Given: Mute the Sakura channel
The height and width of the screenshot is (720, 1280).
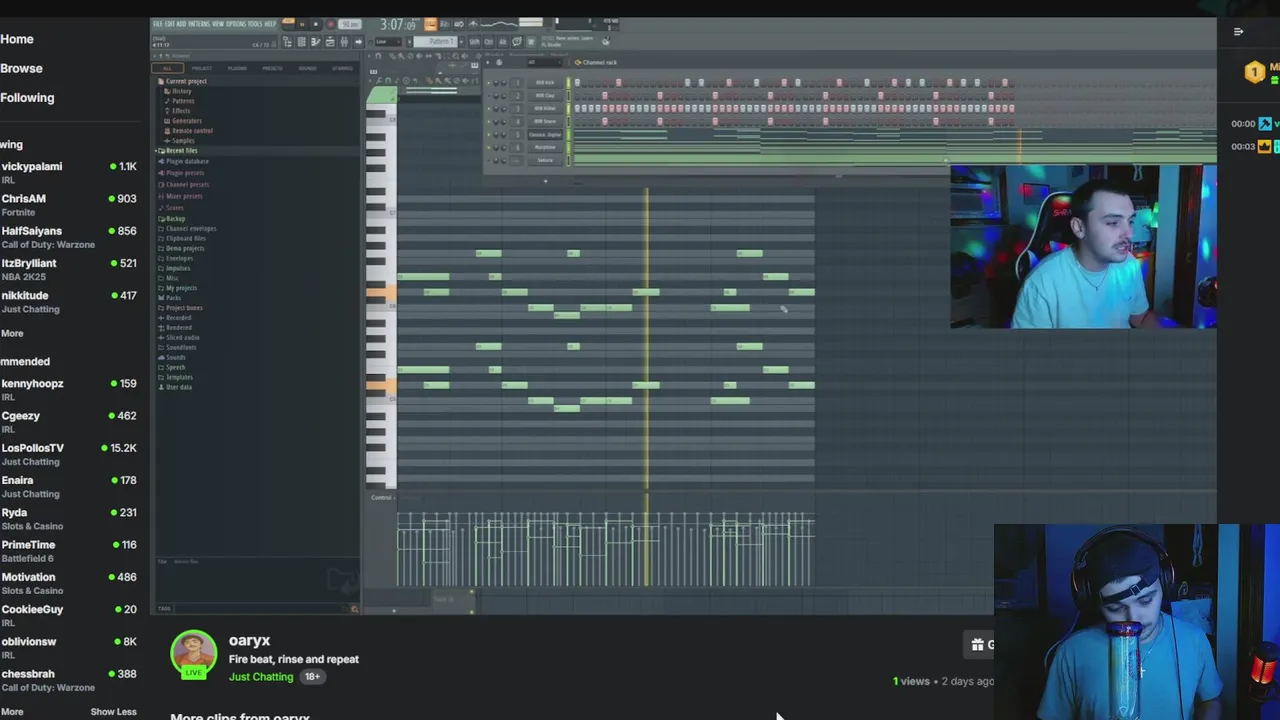Looking at the screenshot, I should tap(489, 160).
